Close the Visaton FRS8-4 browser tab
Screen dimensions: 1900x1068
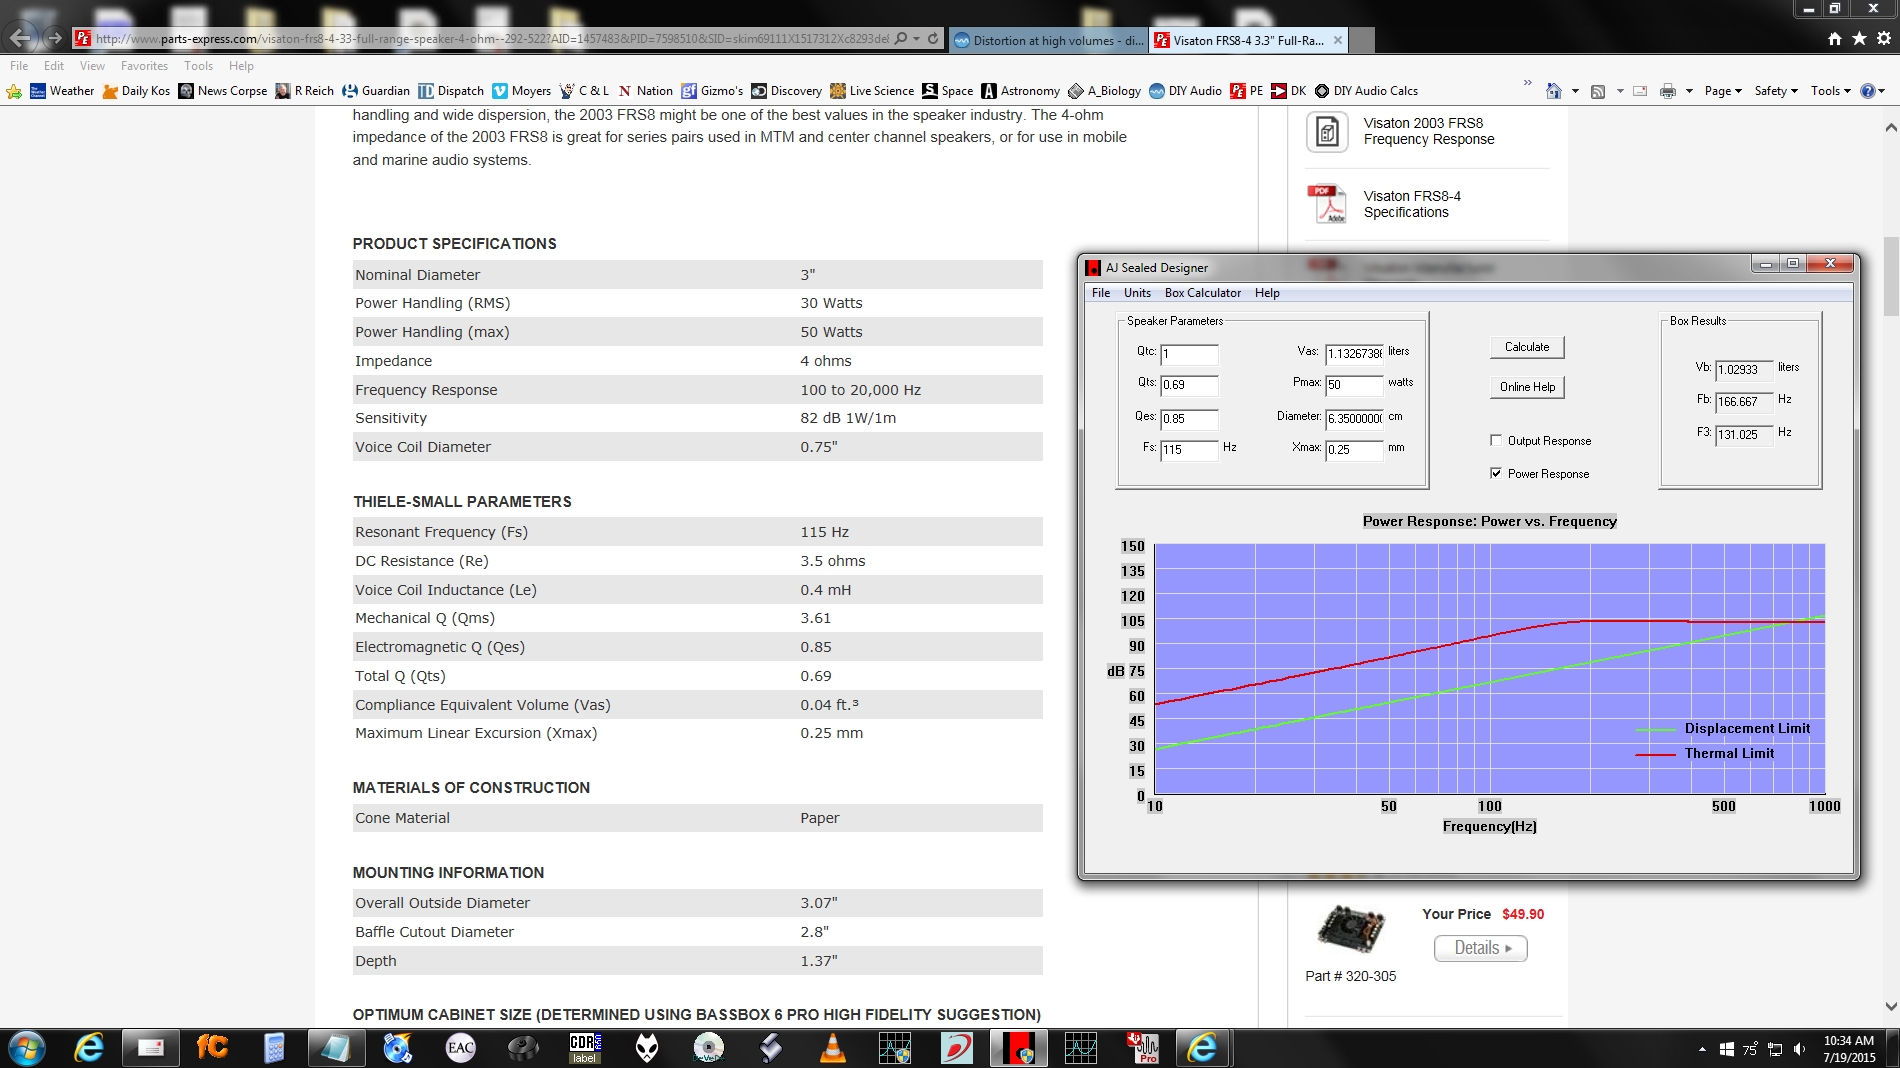point(1338,40)
